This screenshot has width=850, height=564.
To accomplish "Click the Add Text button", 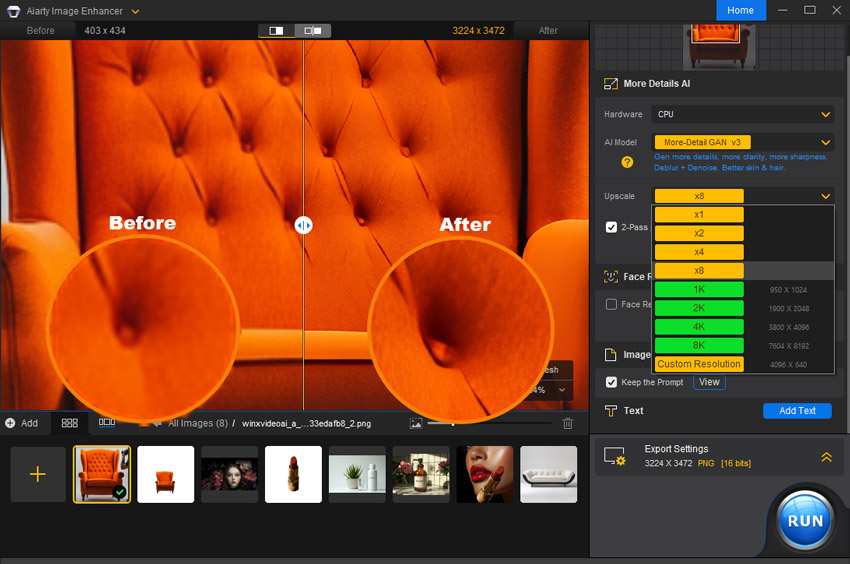I will pyautogui.click(x=797, y=411).
